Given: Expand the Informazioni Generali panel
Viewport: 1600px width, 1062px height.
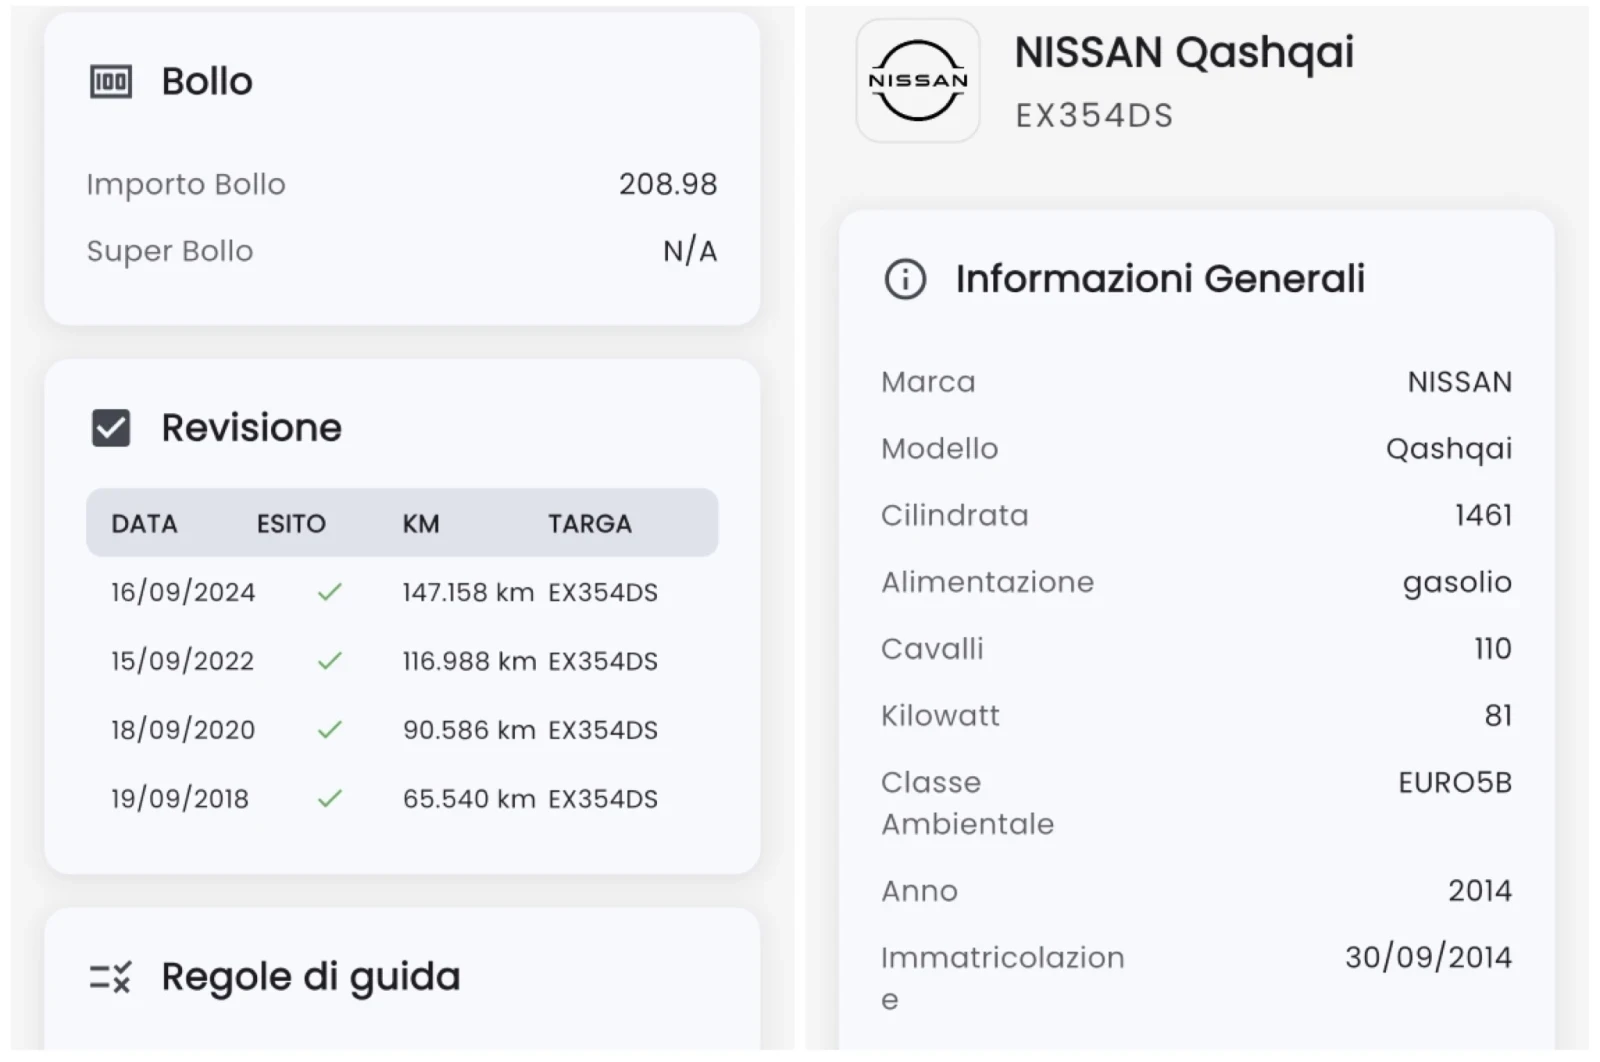Looking at the screenshot, I should tap(1160, 278).
